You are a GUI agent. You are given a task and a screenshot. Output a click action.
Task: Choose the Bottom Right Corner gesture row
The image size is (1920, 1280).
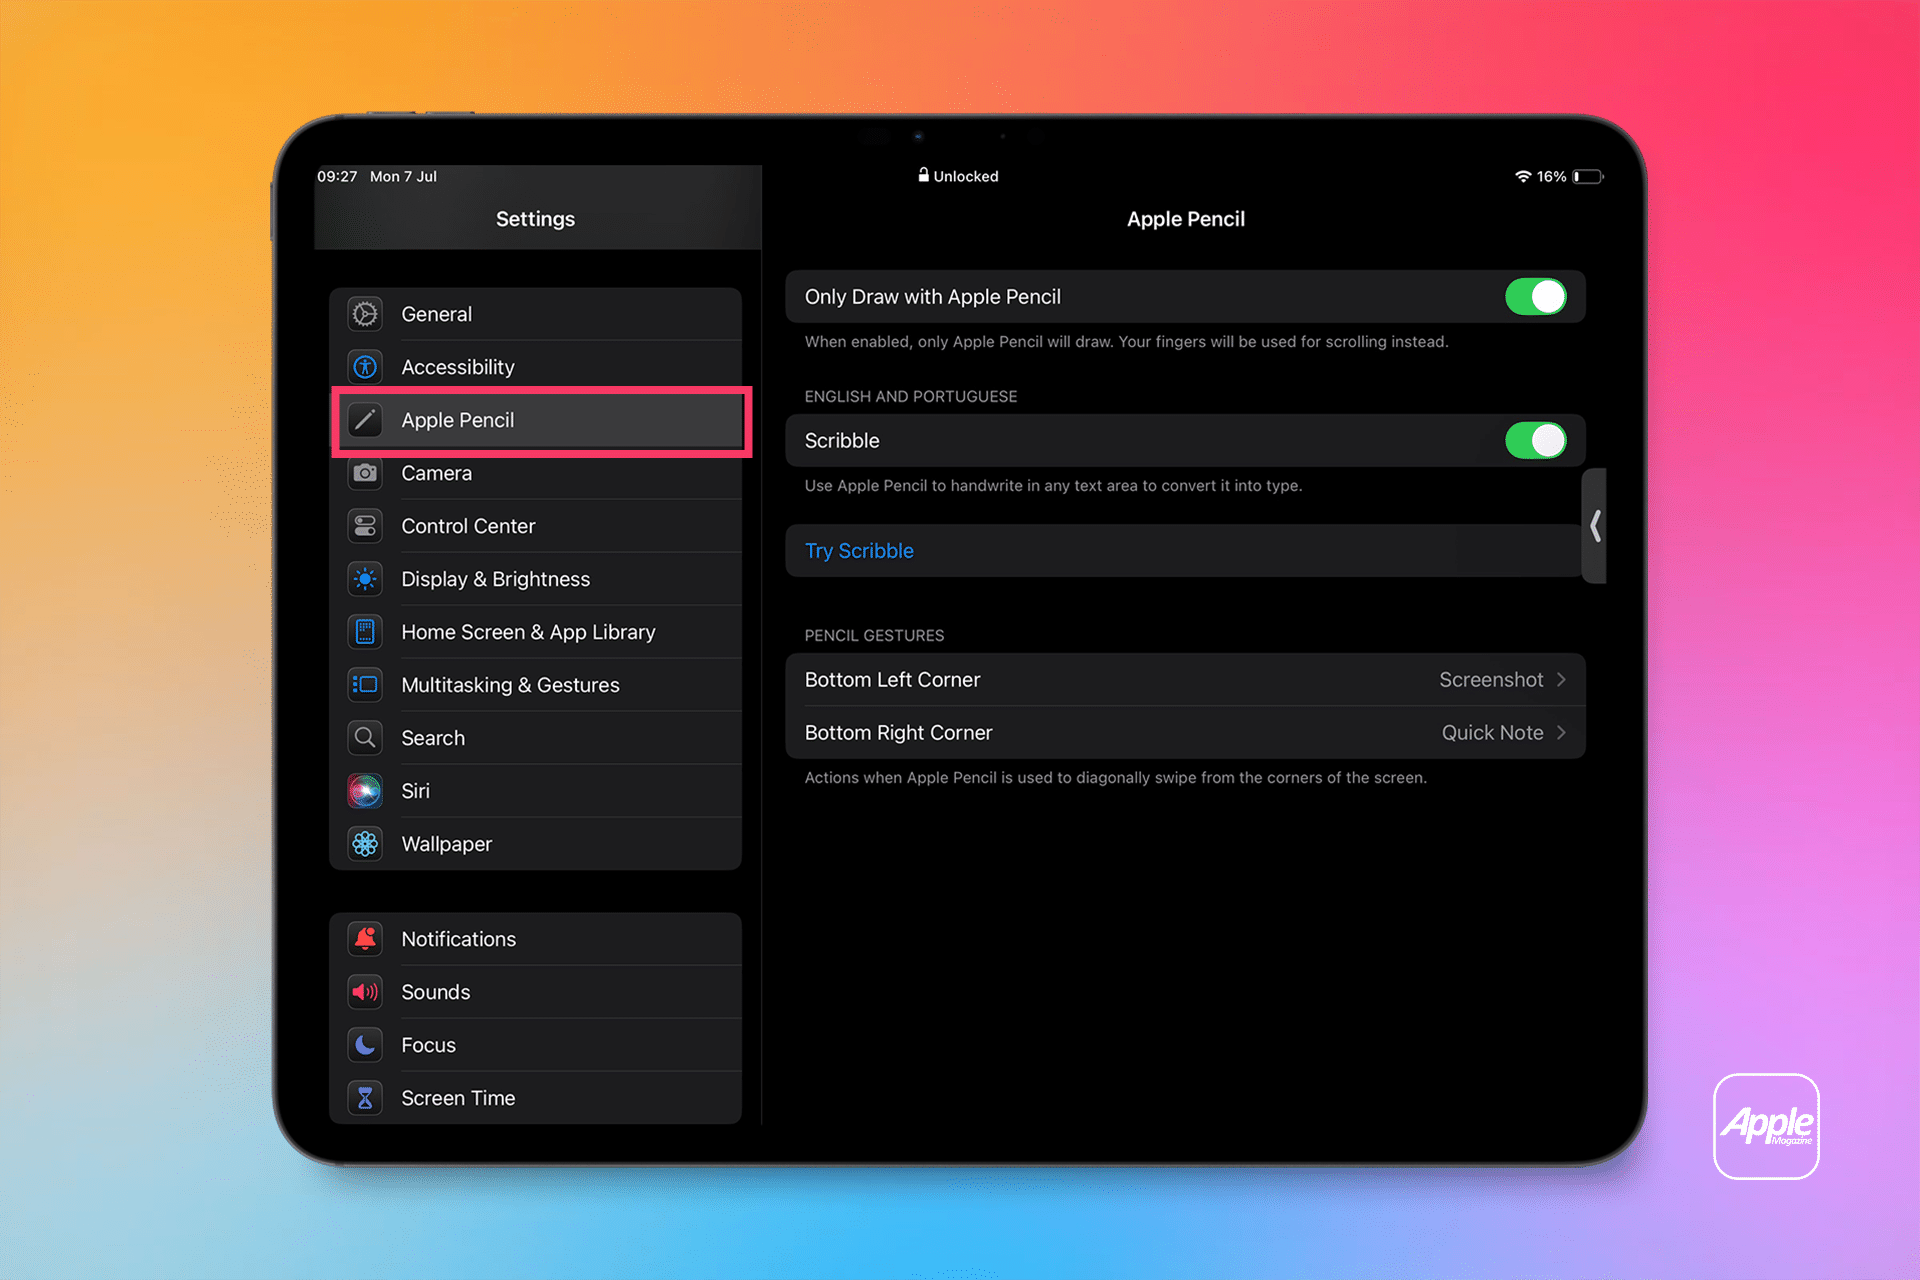pyautogui.click(x=1185, y=733)
